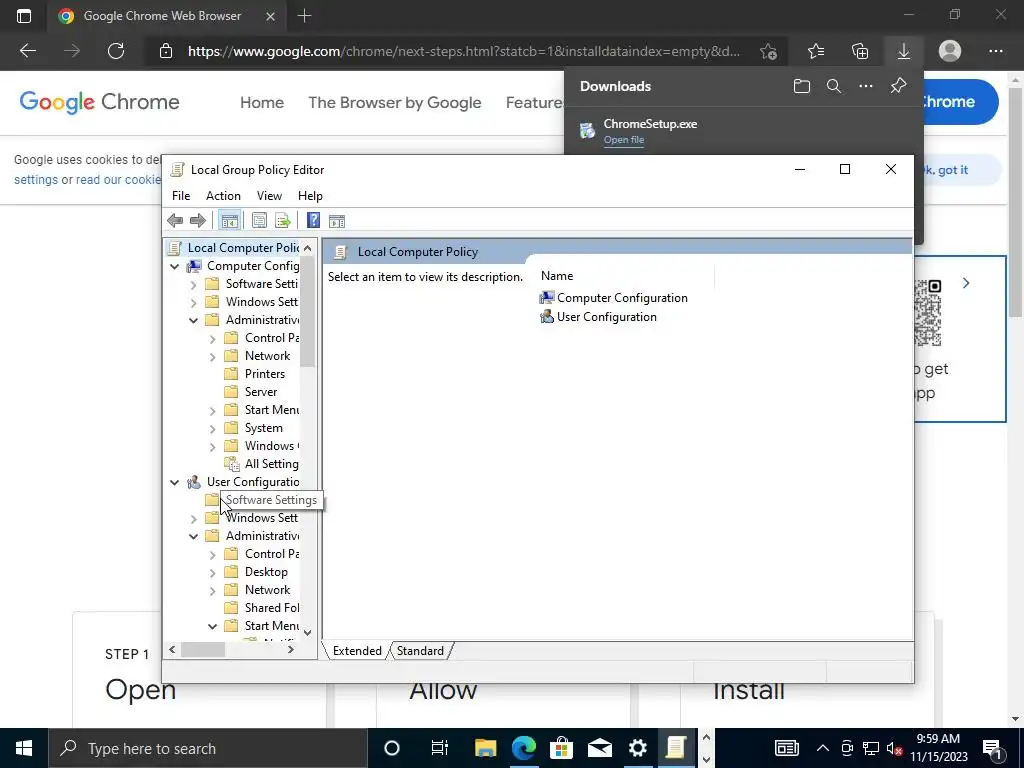Click the Type here to search box

tap(208, 748)
